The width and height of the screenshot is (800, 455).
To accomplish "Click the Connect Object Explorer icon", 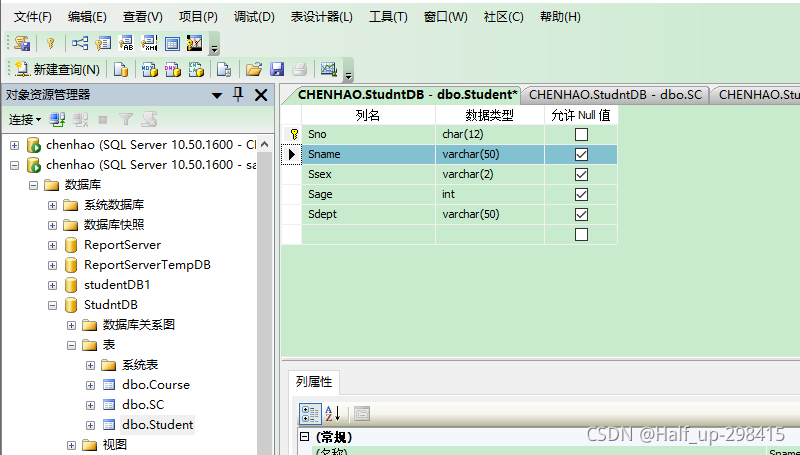I will pos(57,120).
